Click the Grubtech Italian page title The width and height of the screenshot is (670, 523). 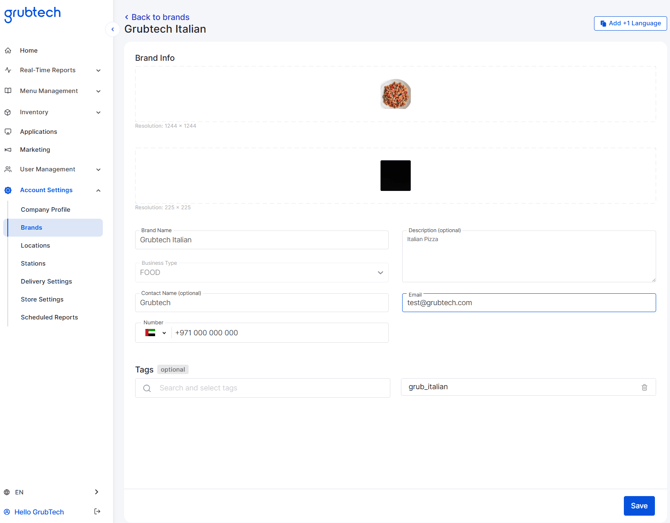(x=165, y=29)
